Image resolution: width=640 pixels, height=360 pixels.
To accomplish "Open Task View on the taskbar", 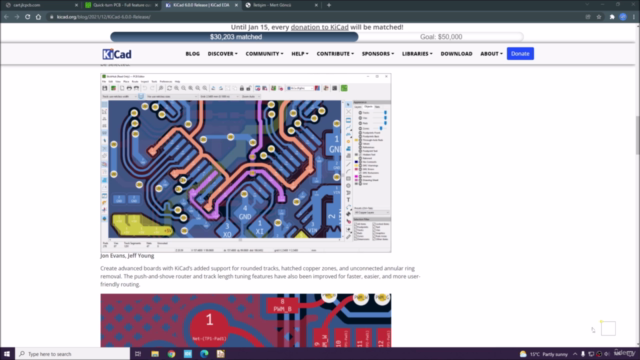I will pyautogui.click(x=138, y=354).
